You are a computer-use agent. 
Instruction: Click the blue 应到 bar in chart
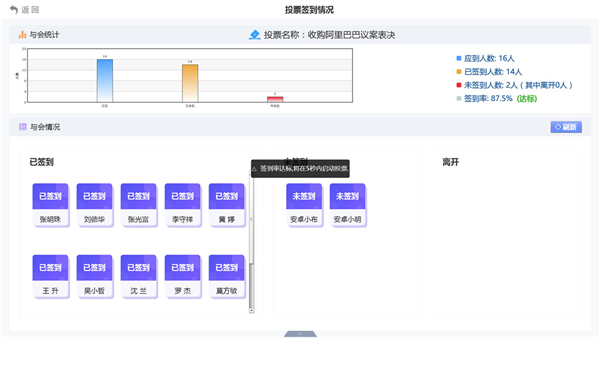(x=105, y=80)
